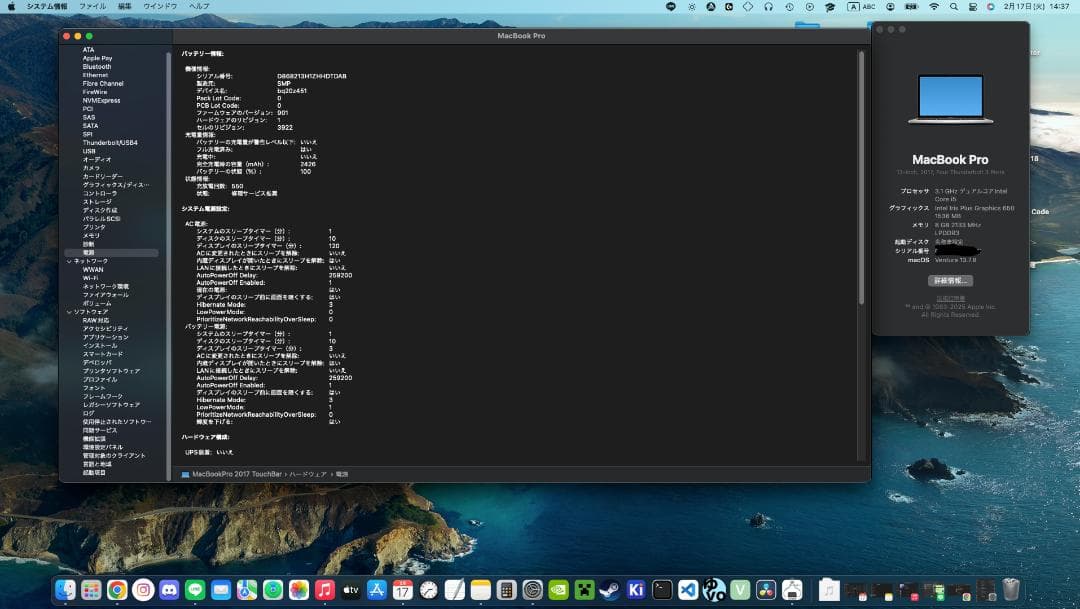Click the battery icon in the menu bar

click(x=911, y=7)
